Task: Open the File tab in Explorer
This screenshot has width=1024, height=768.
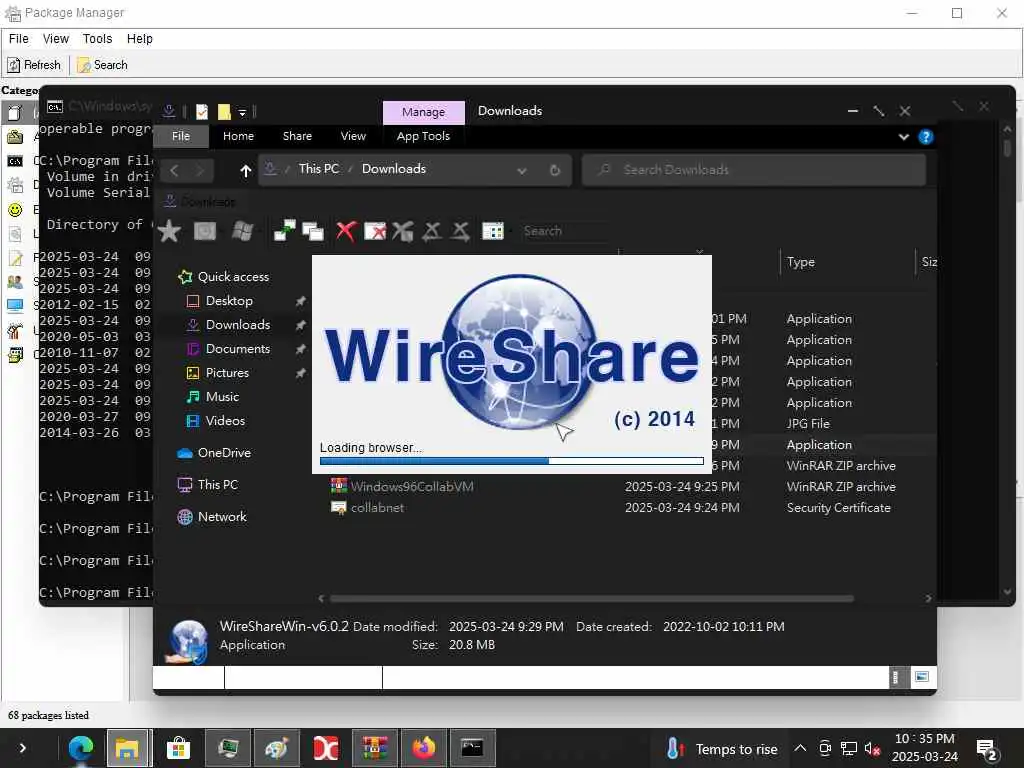Action: coord(181,136)
